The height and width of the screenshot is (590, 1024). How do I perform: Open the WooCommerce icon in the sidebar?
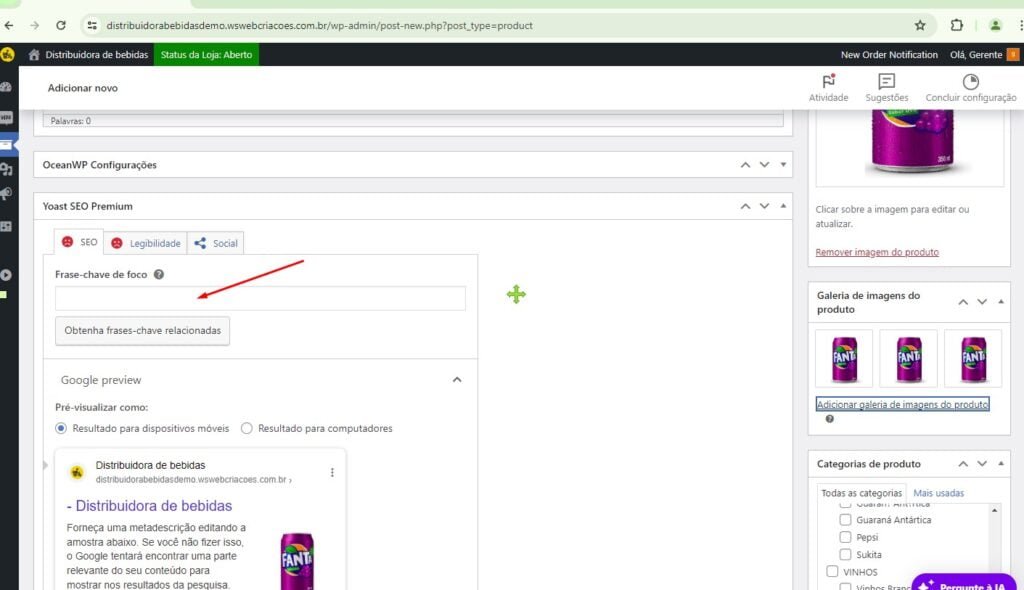(6, 118)
